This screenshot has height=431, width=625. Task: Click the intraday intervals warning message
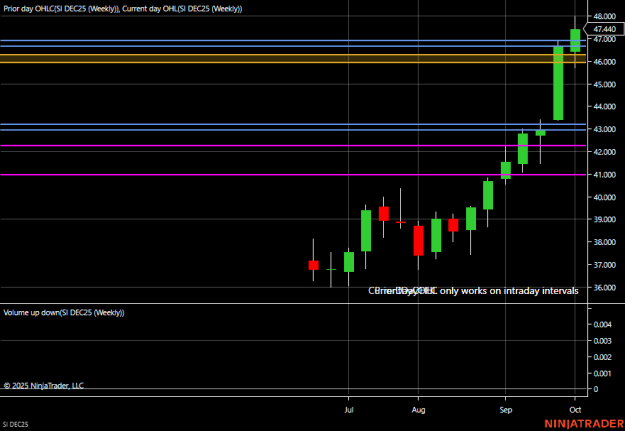click(x=473, y=291)
